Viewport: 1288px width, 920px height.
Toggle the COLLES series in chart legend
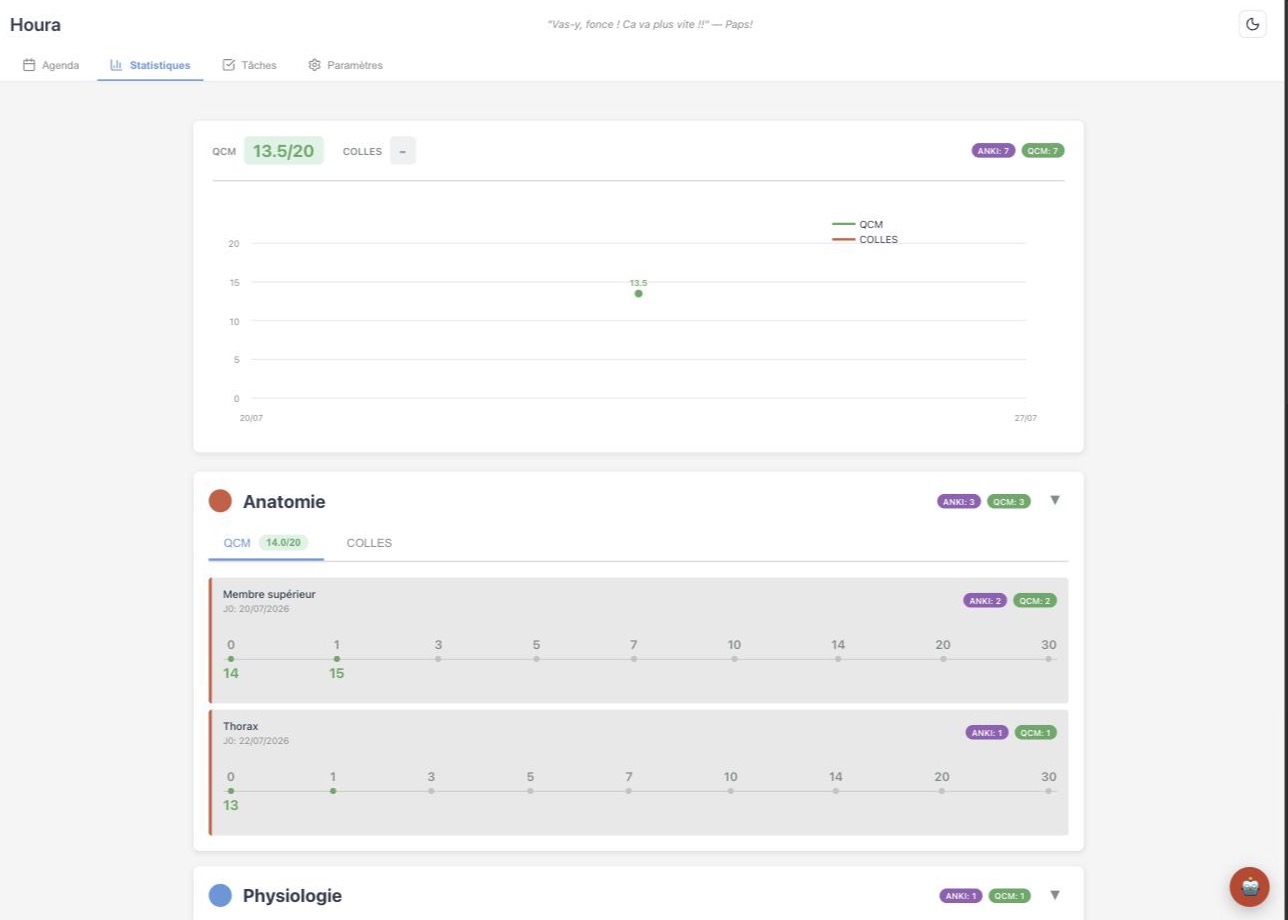coord(865,240)
